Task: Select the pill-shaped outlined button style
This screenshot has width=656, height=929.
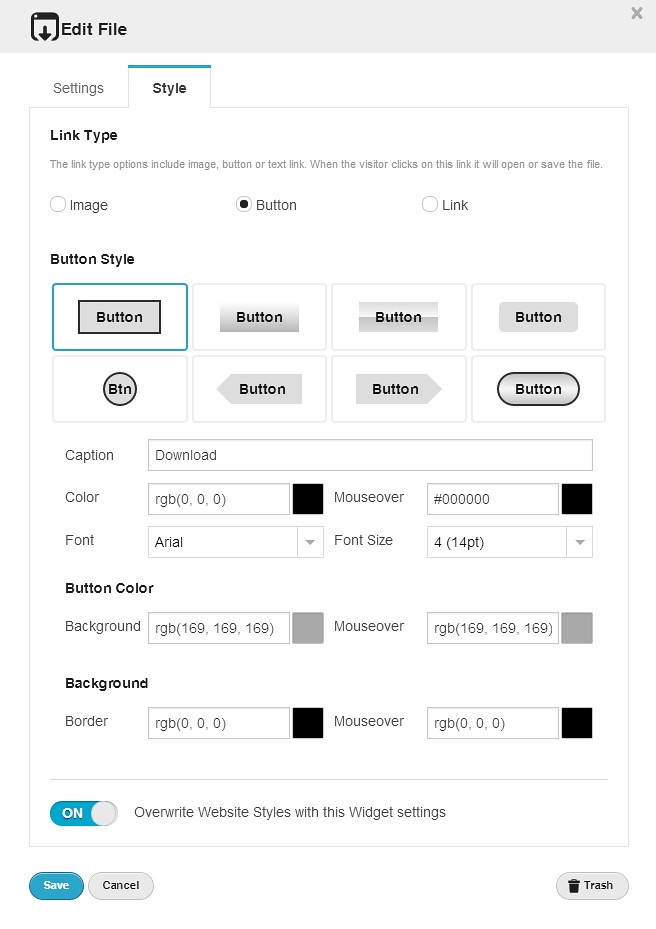Action: pos(538,389)
